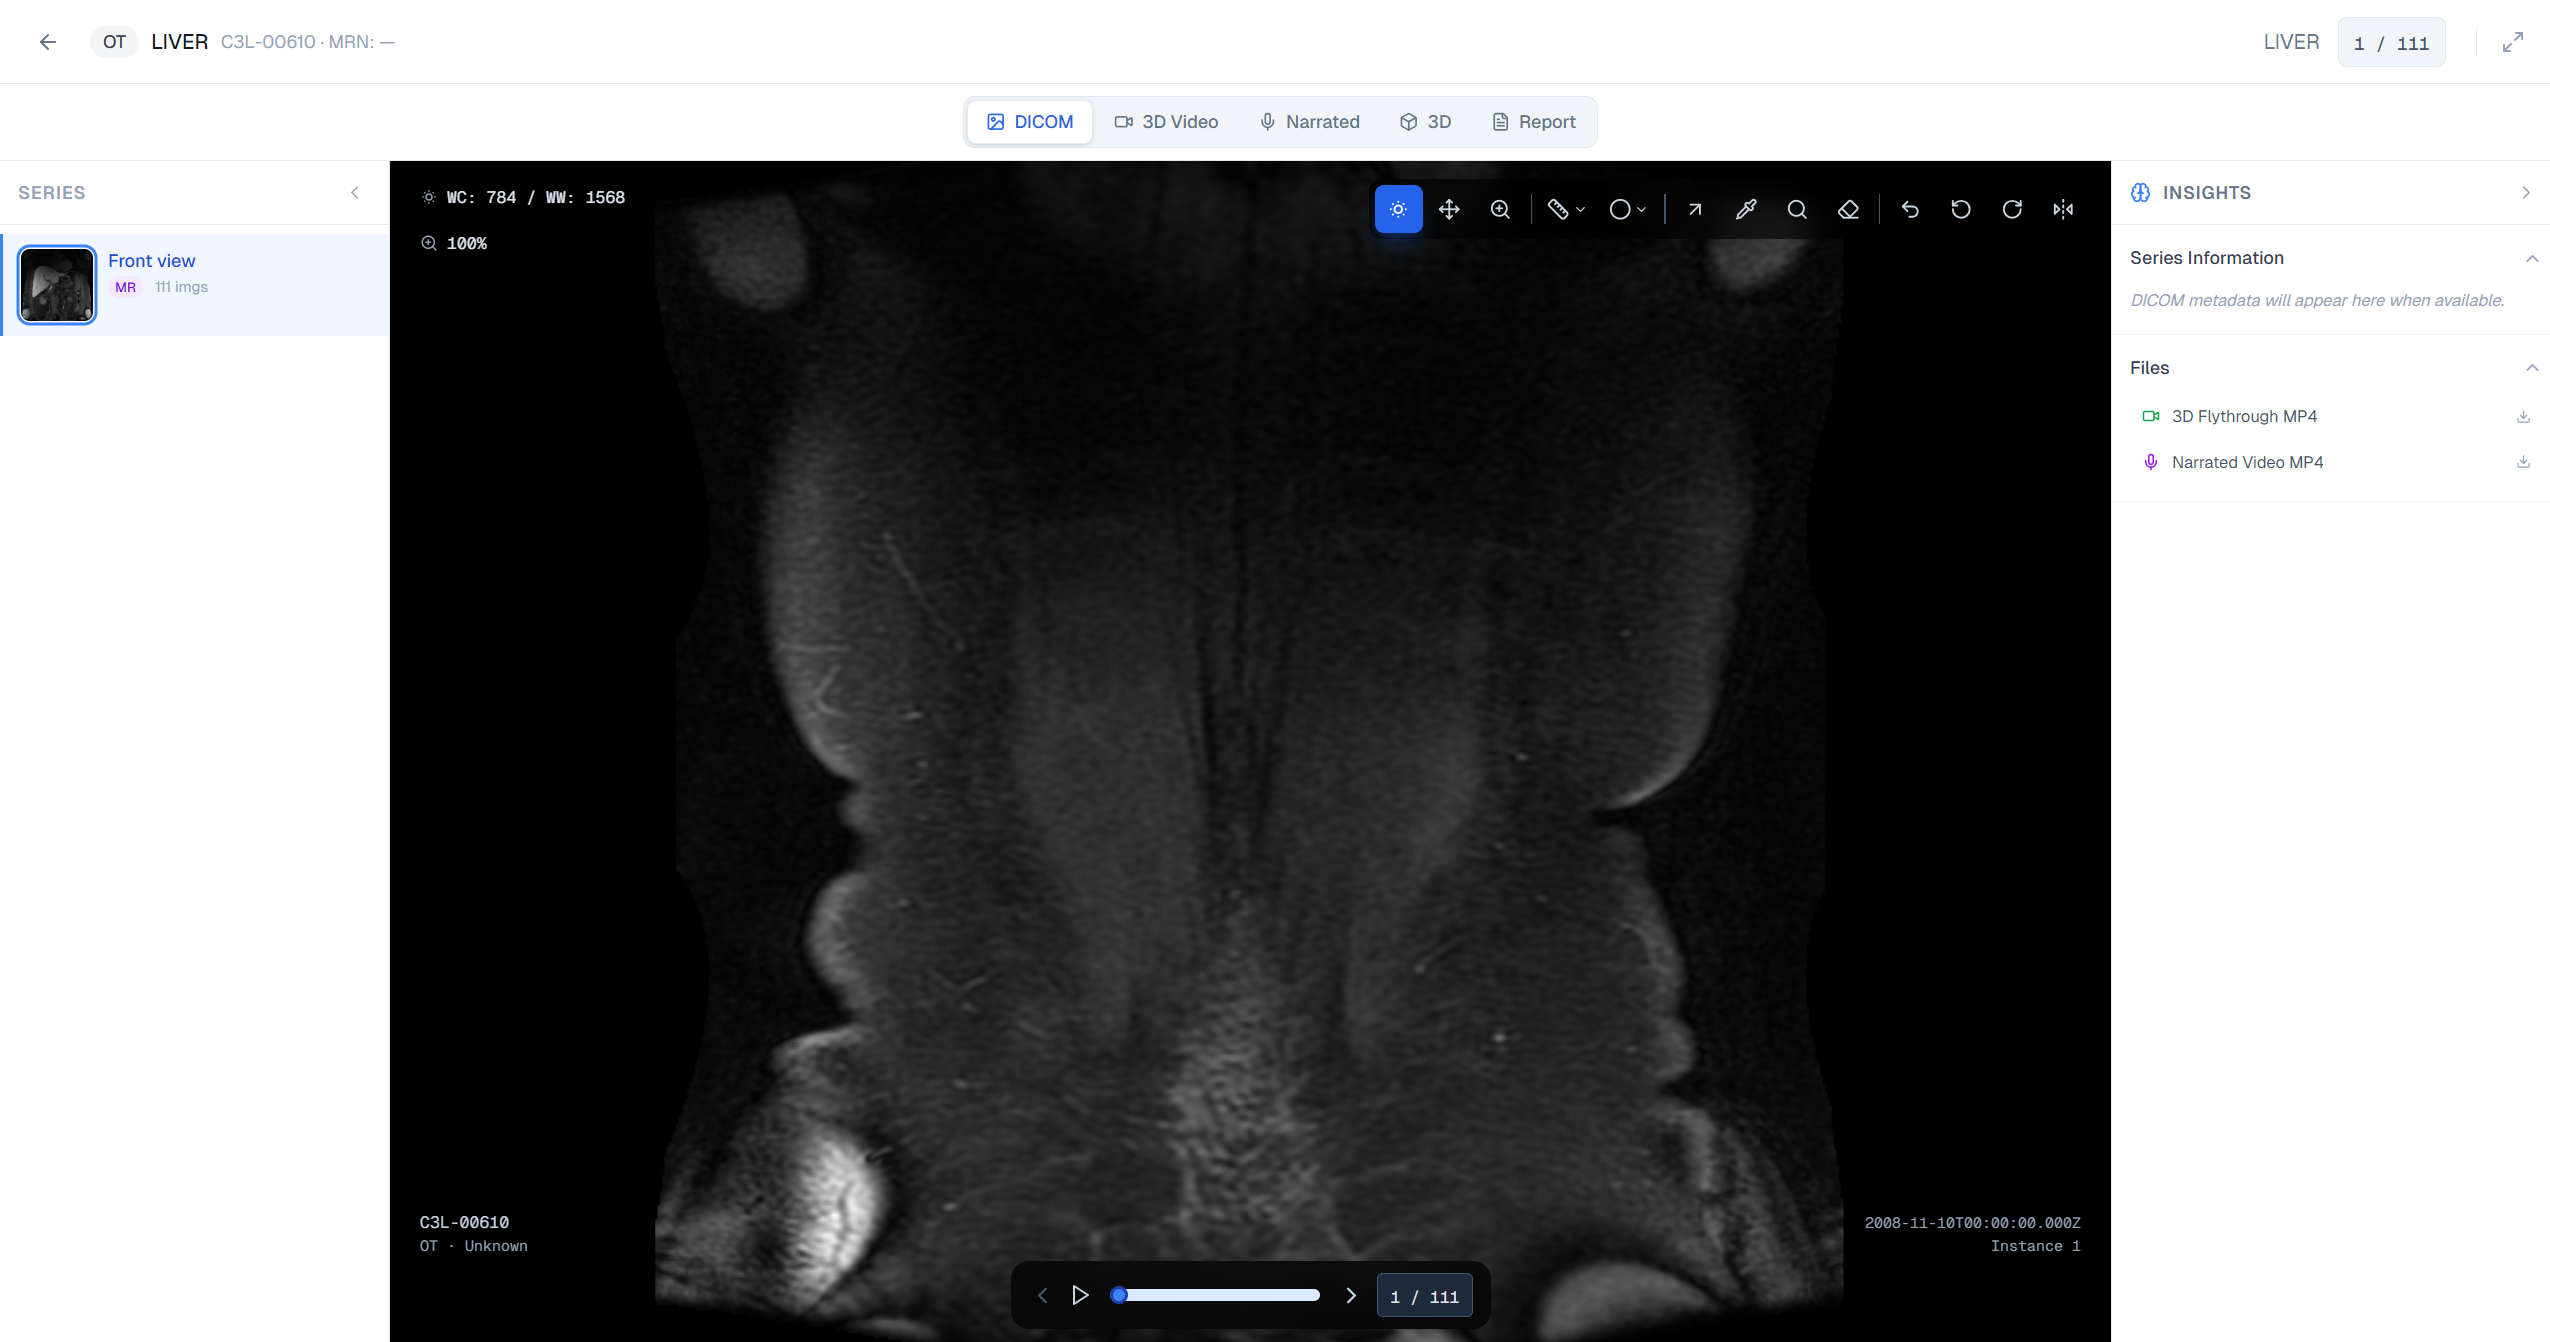
Task: Play the image slice cine loop
Action: coord(1079,1294)
